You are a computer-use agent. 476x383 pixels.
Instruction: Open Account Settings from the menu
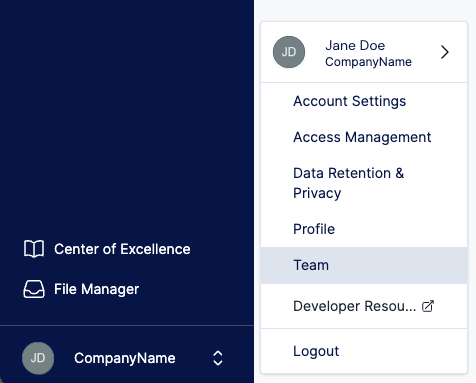click(364, 101)
